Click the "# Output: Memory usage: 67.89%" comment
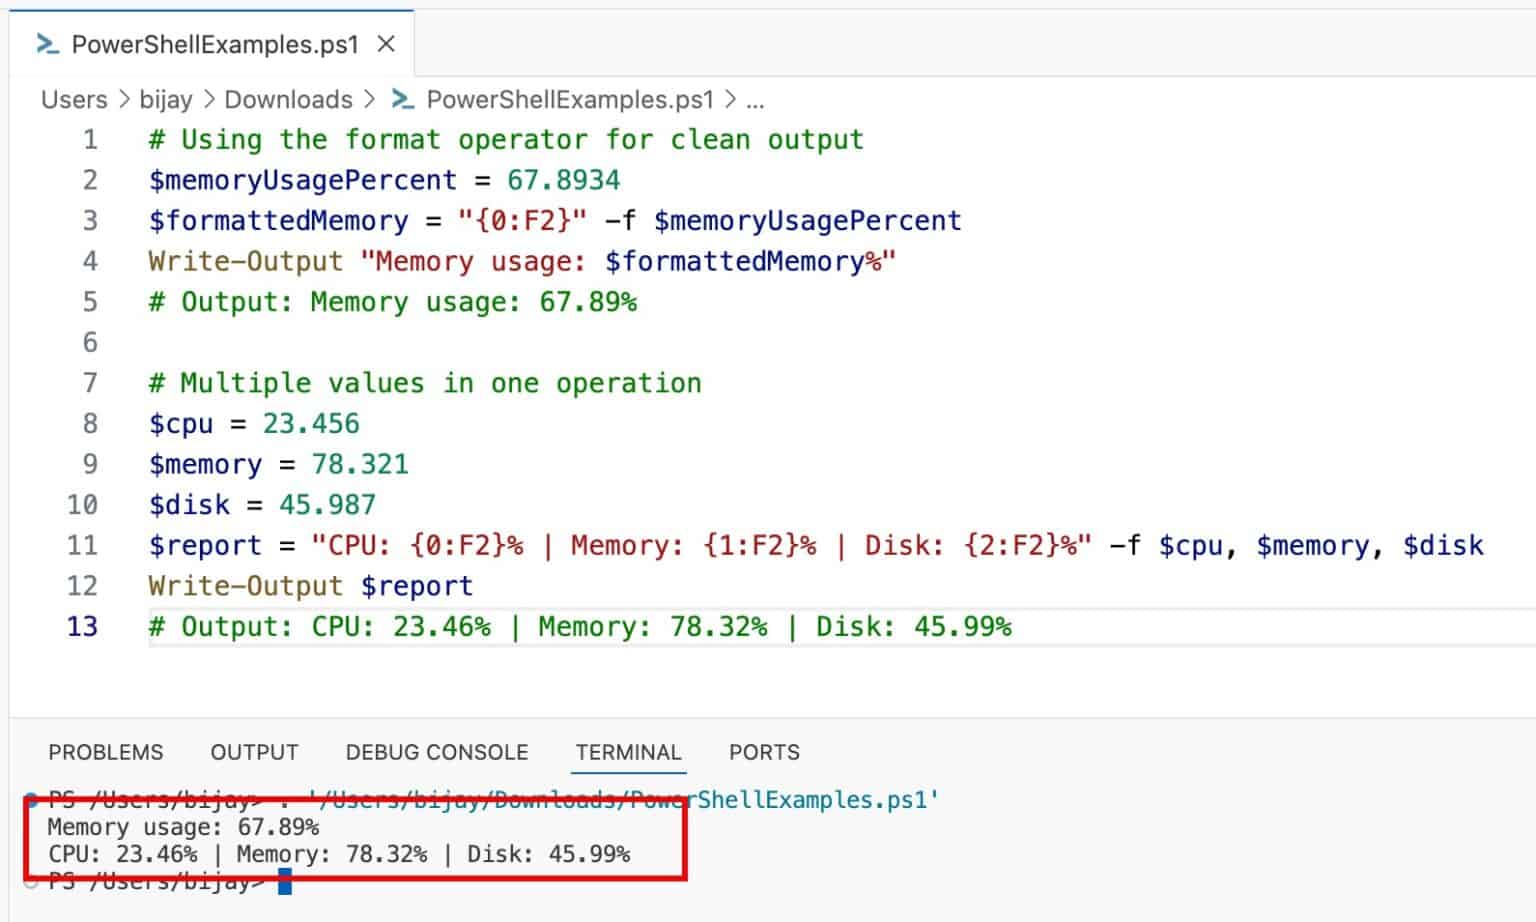Screen dimensions: 1536x922 point(393,302)
